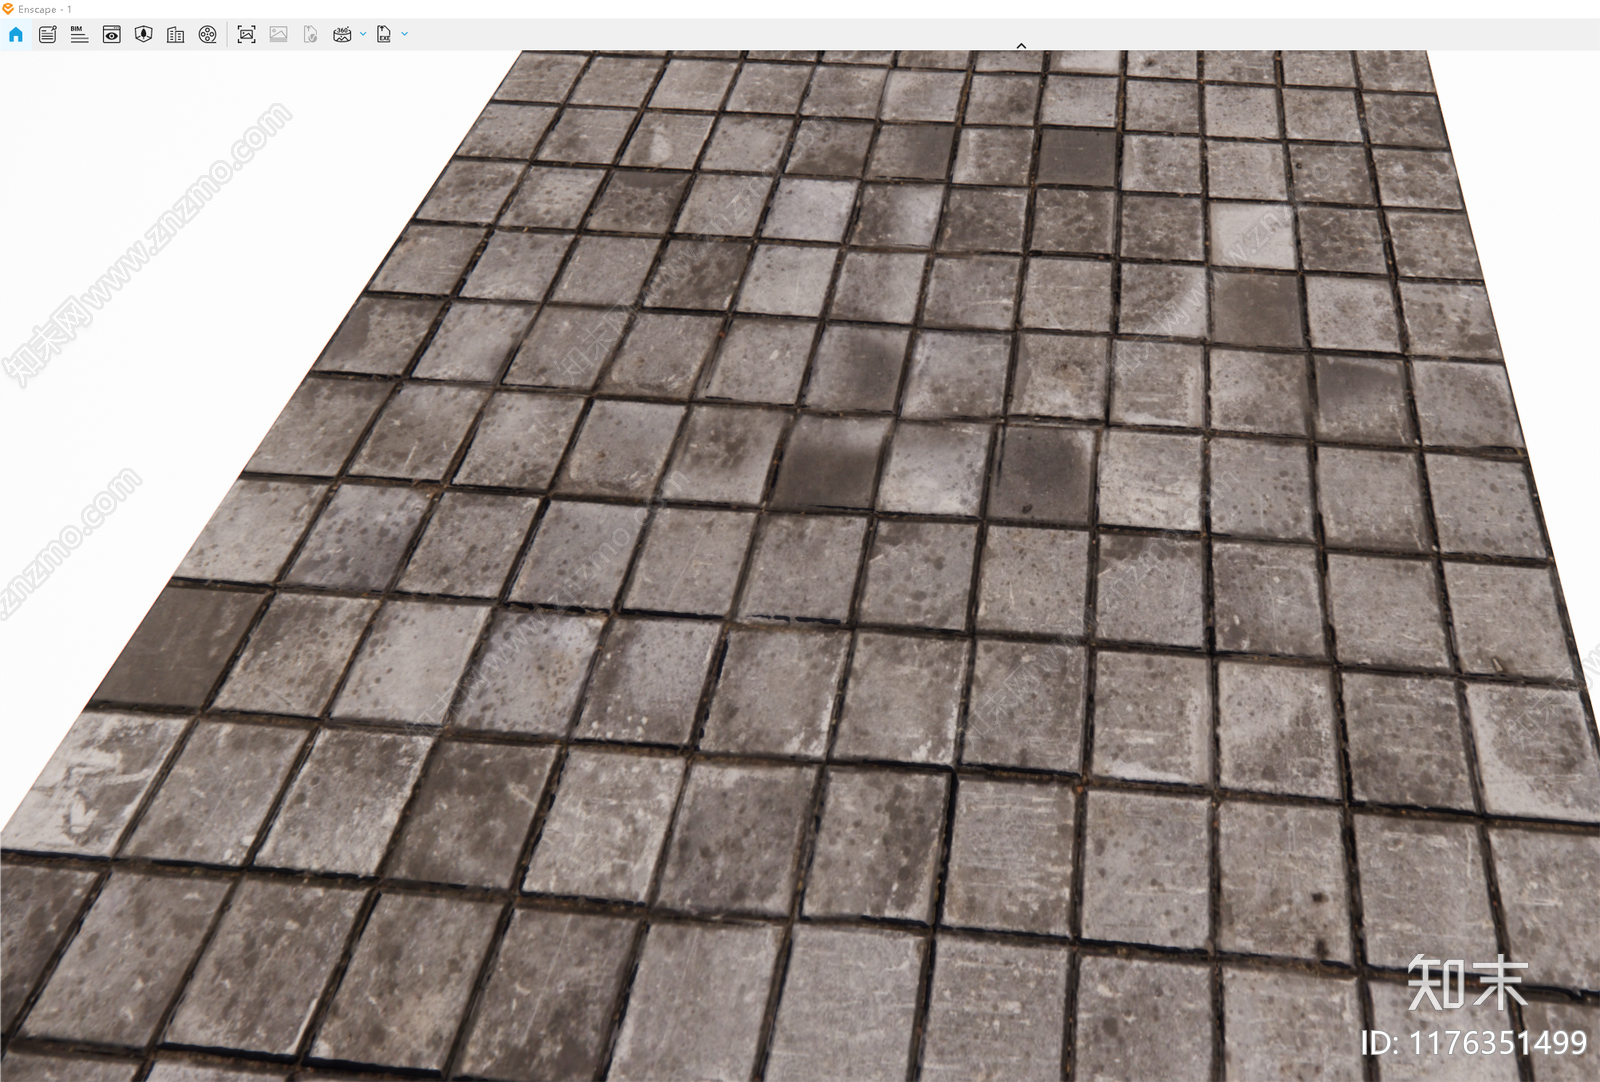Click the screenshot capture icon
The height and width of the screenshot is (1082, 1600).
[246, 34]
